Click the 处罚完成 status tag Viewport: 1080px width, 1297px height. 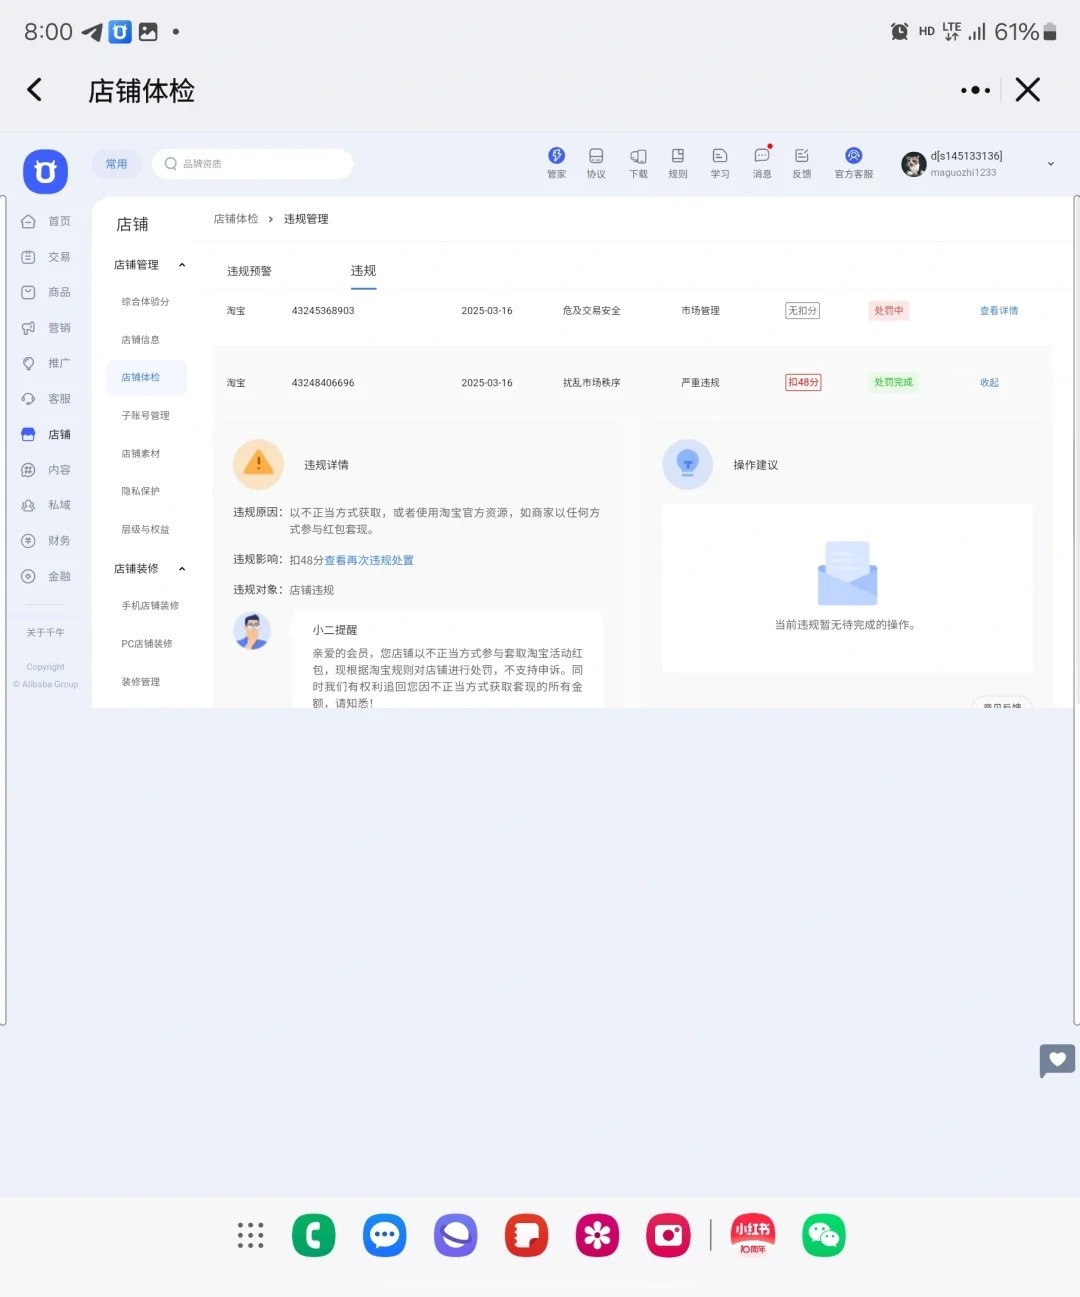pyautogui.click(x=894, y=383)
